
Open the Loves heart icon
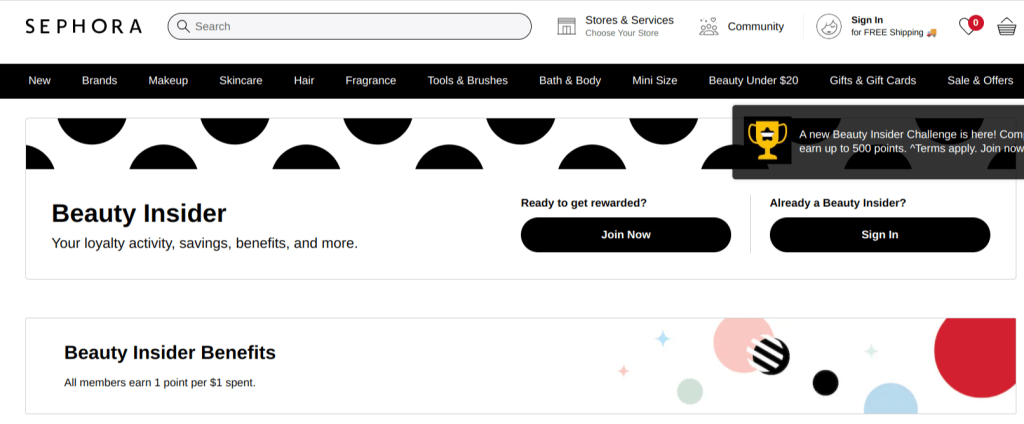pos(970,25)
